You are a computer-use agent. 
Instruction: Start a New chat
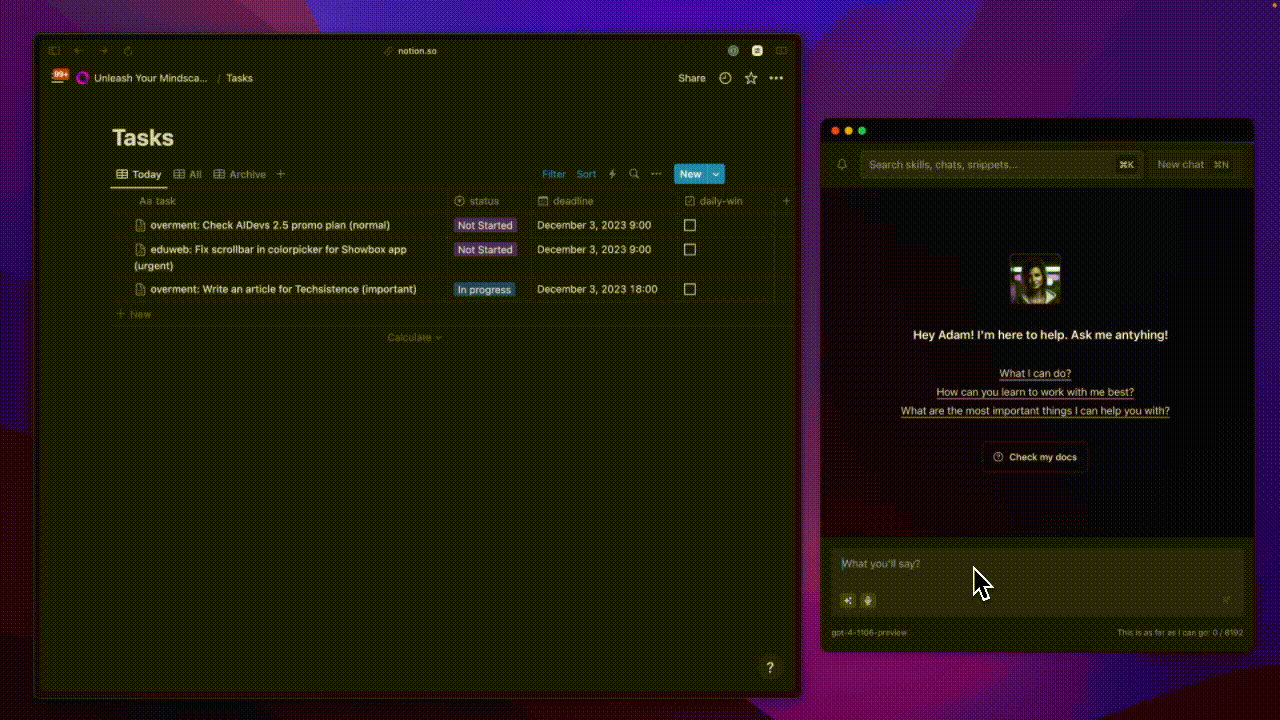click(1192, 164)
